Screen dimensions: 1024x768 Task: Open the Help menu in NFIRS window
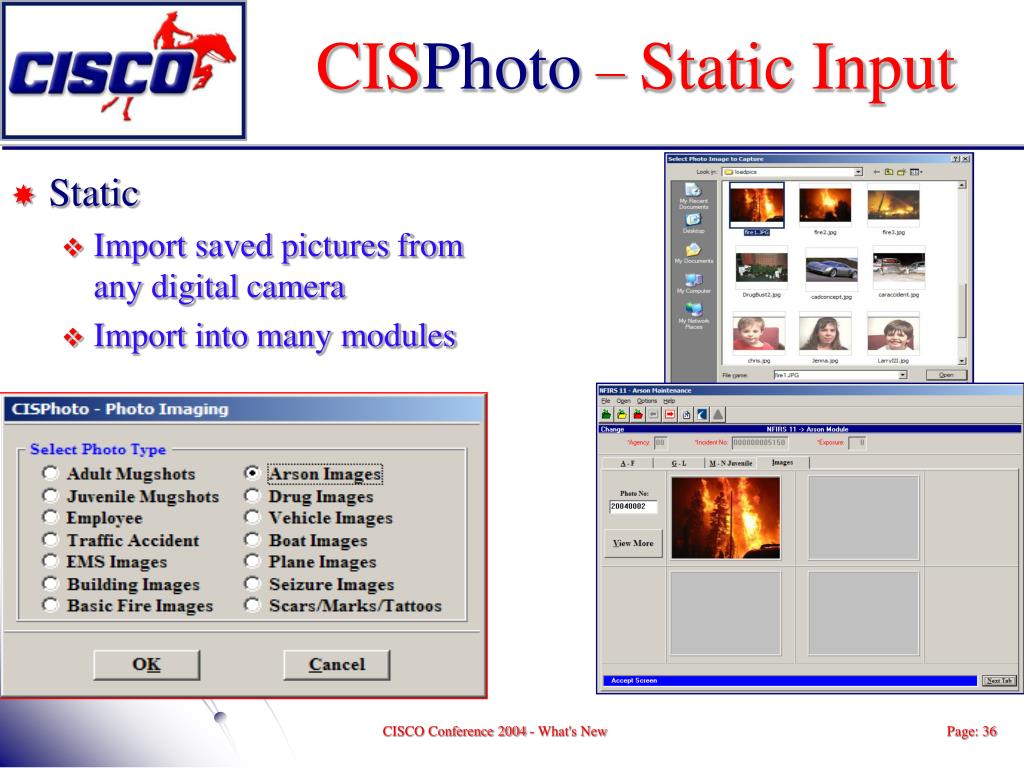click(x=669, y=401)
